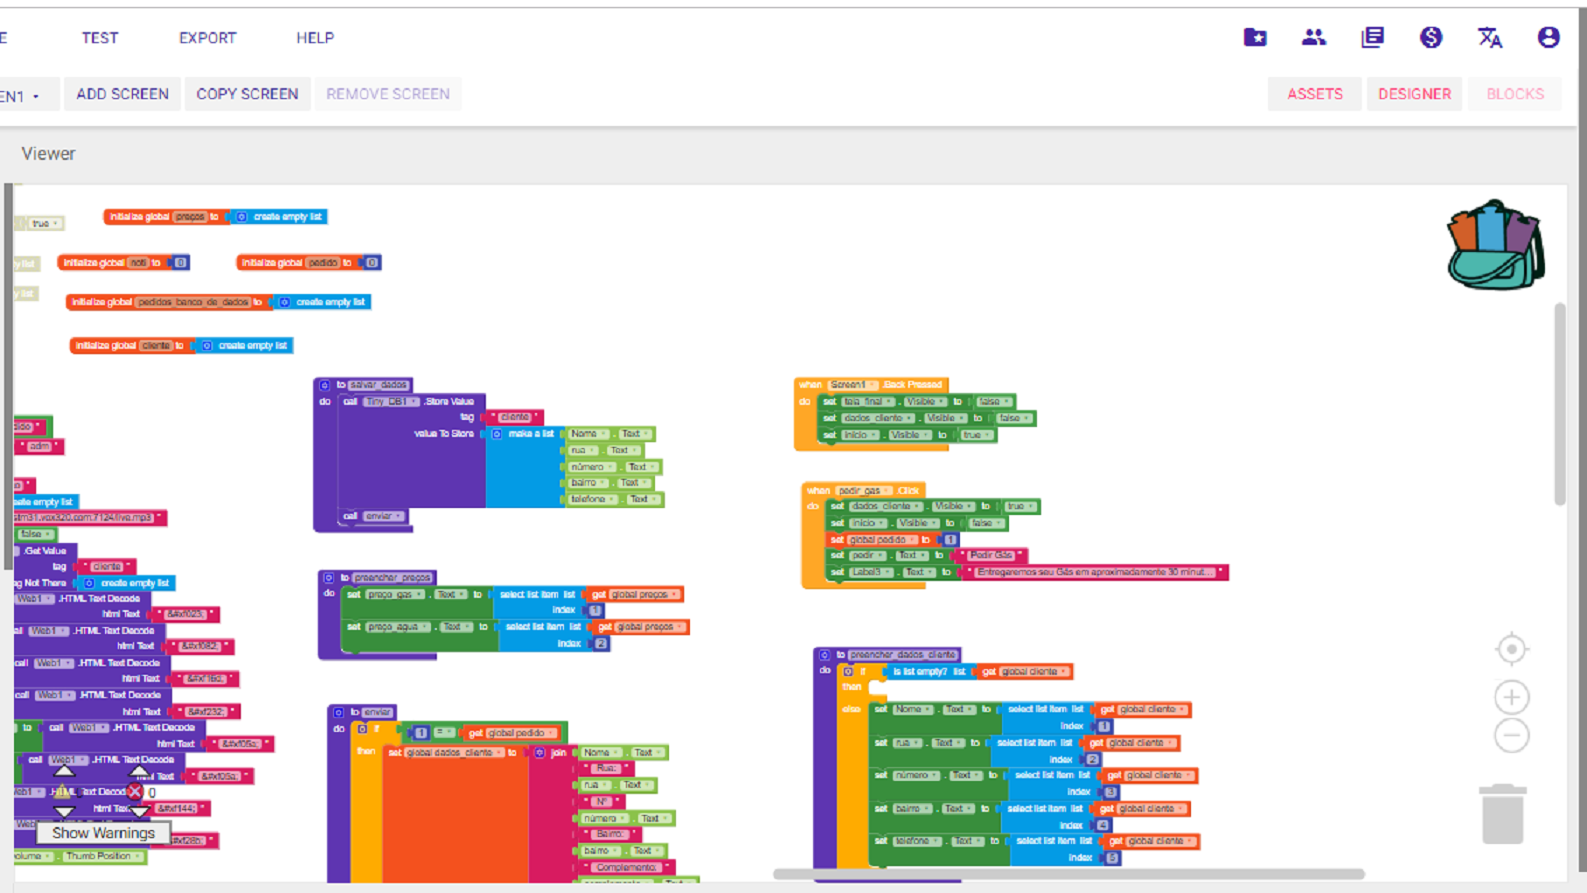
Task: Open the EXPORT menu
Action: [x=207, y=38]
